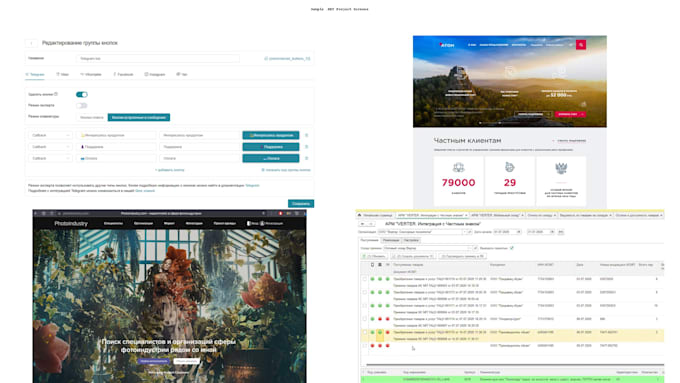This screenshot has width=680, height=383.
Task: Click the Aton logo in the header
Action: [x=447, y=45]
